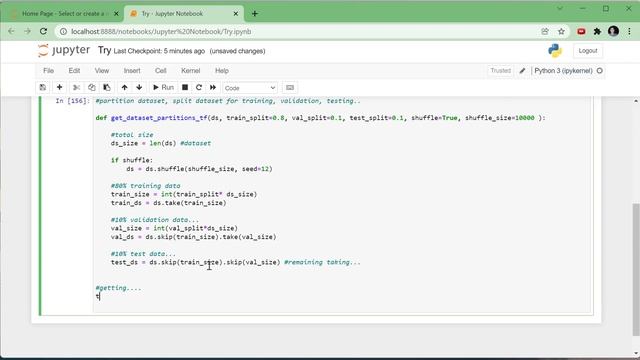Open a new browser tab
The height and width of the screenshot is (360, 640).
[255, 13]
